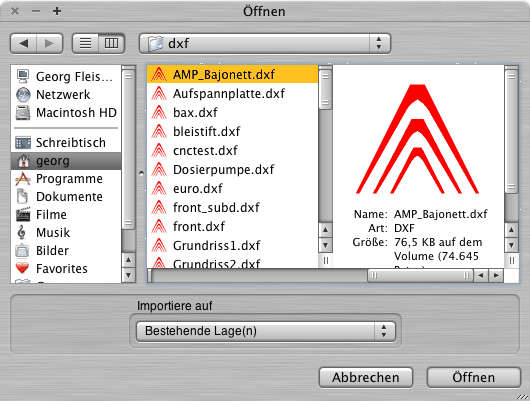Go back with the left arrow button

(x=23, y=43)
